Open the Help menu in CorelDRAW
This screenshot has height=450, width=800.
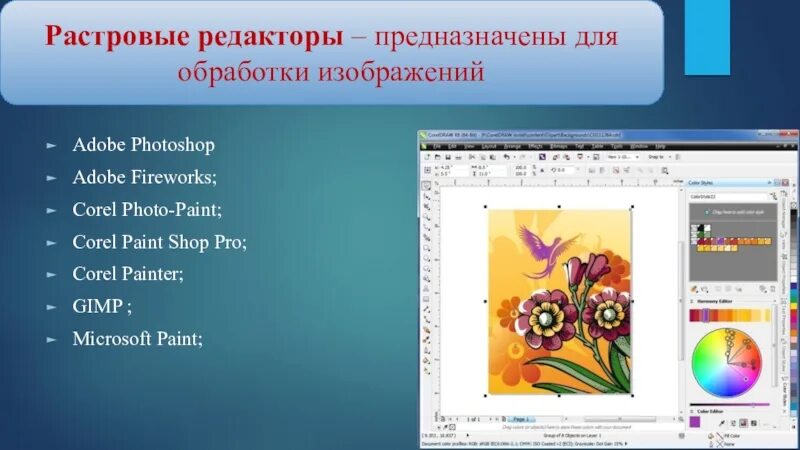coord(660,146)
